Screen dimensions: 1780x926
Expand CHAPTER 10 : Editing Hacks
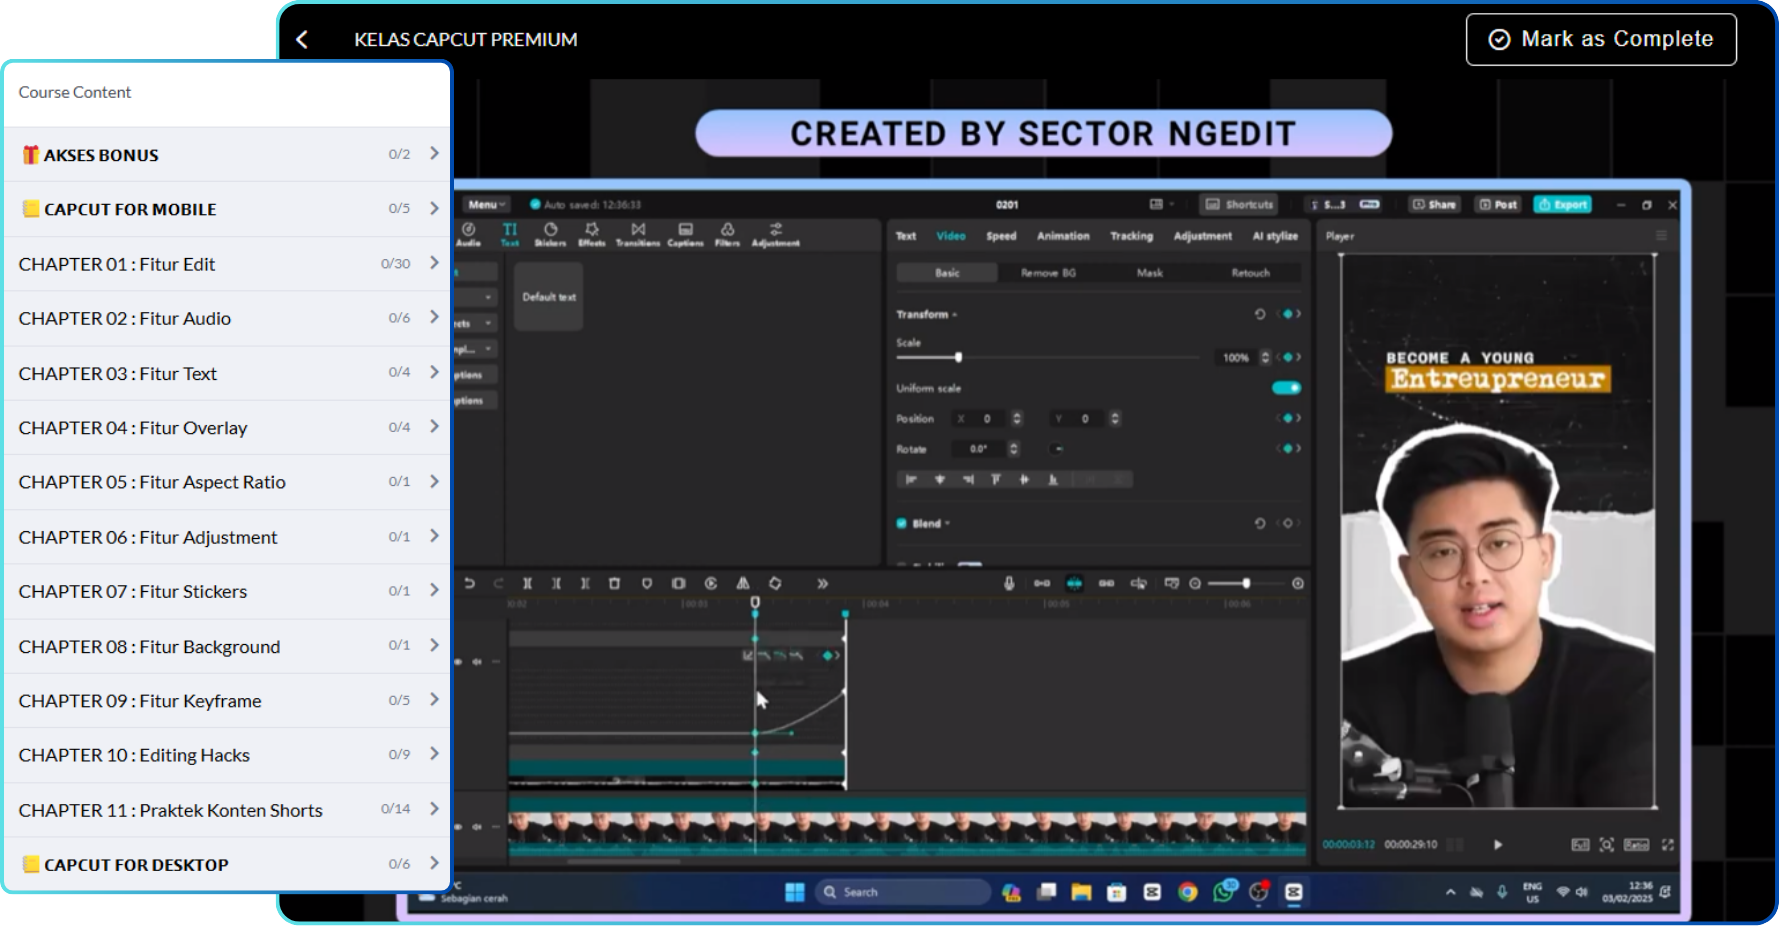coord(226,755)
